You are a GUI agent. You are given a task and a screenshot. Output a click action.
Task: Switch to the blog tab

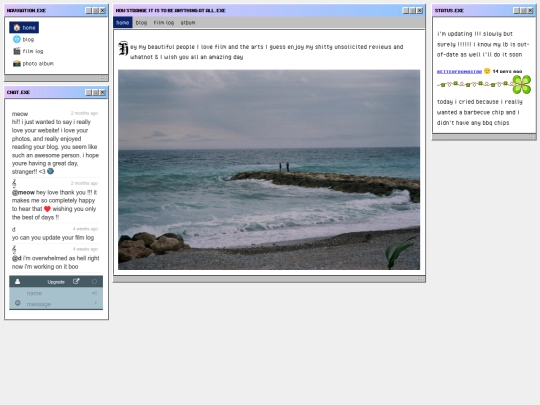tap(141, 22)
